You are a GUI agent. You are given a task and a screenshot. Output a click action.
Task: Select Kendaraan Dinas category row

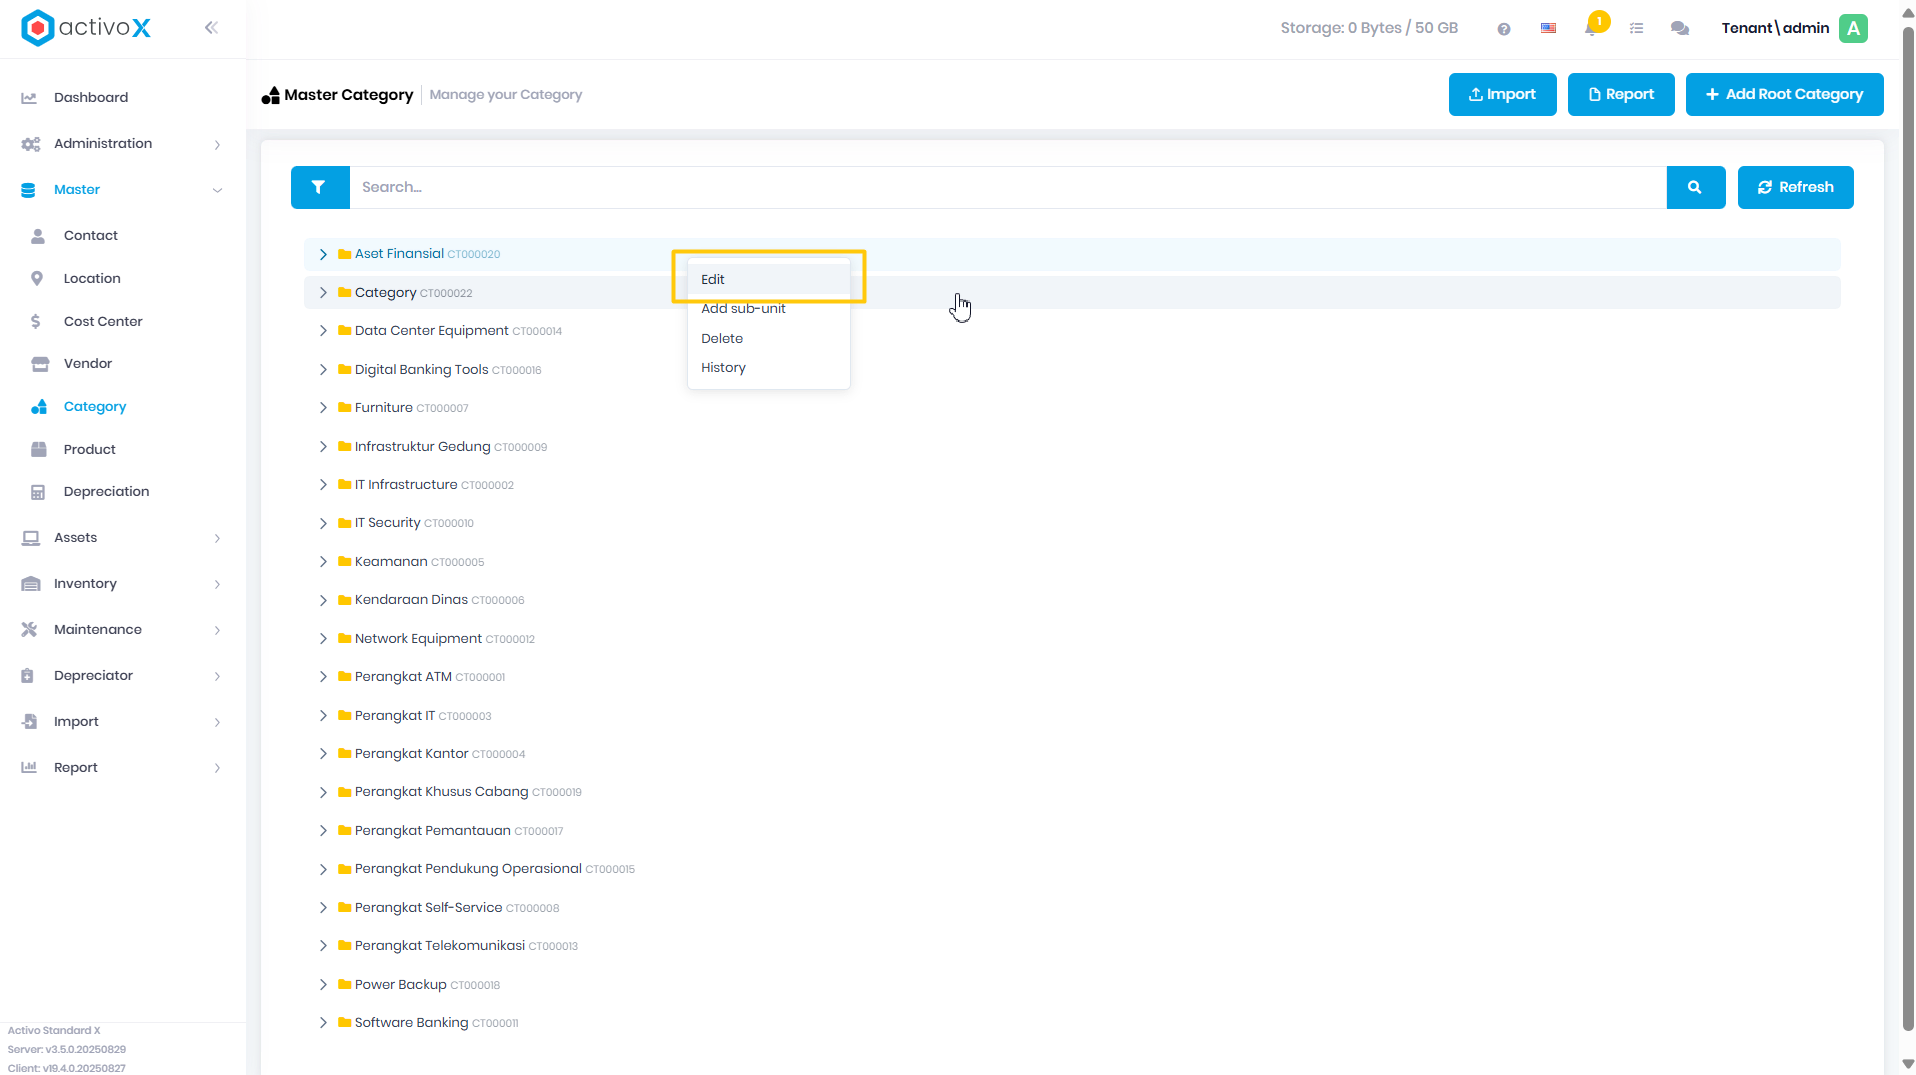point(1071,600)
